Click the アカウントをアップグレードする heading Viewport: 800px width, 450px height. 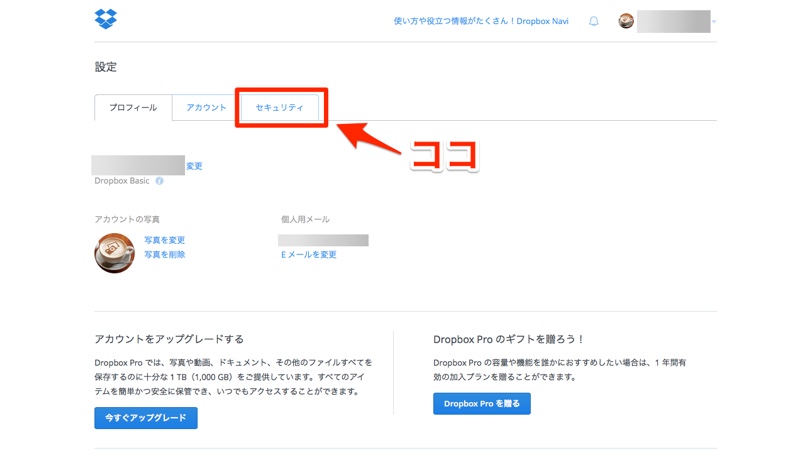click(x=169, y=339)
